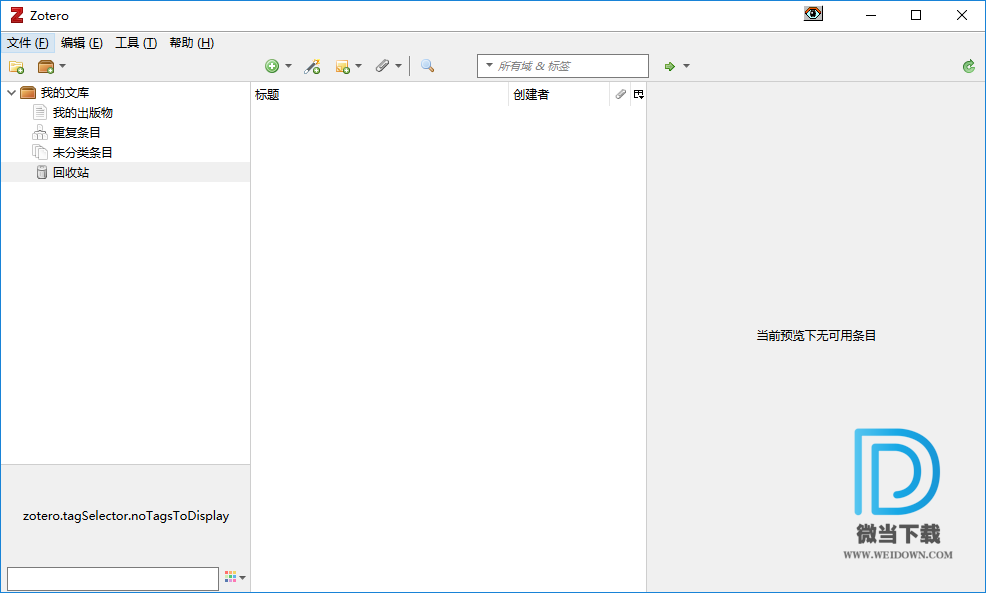Screen dimensions: 986x593
Task: Open the 文件 (F) menu
Action: [x=28, y=43]
